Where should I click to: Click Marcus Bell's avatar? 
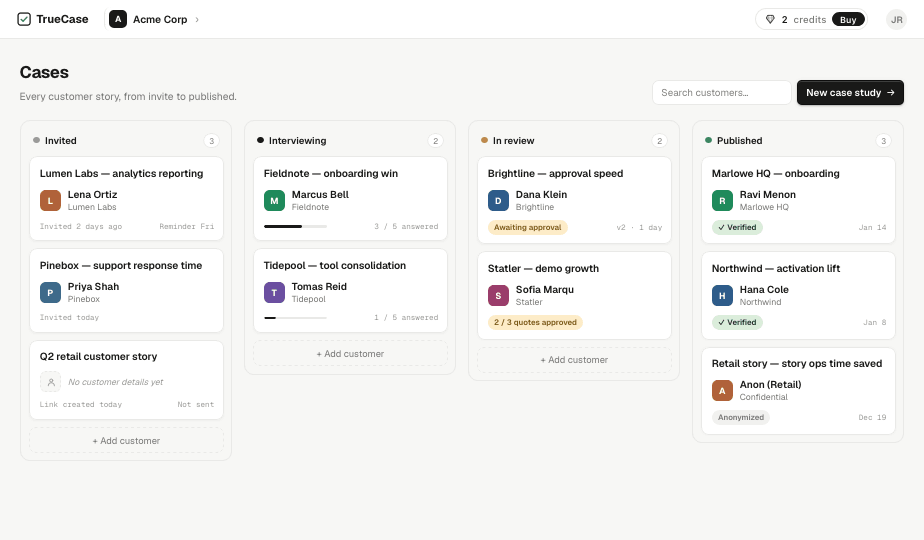point(274,200)
